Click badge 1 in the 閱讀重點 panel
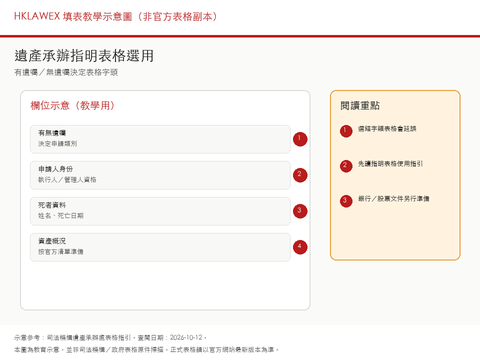480x360 pixels. point(346,131)
